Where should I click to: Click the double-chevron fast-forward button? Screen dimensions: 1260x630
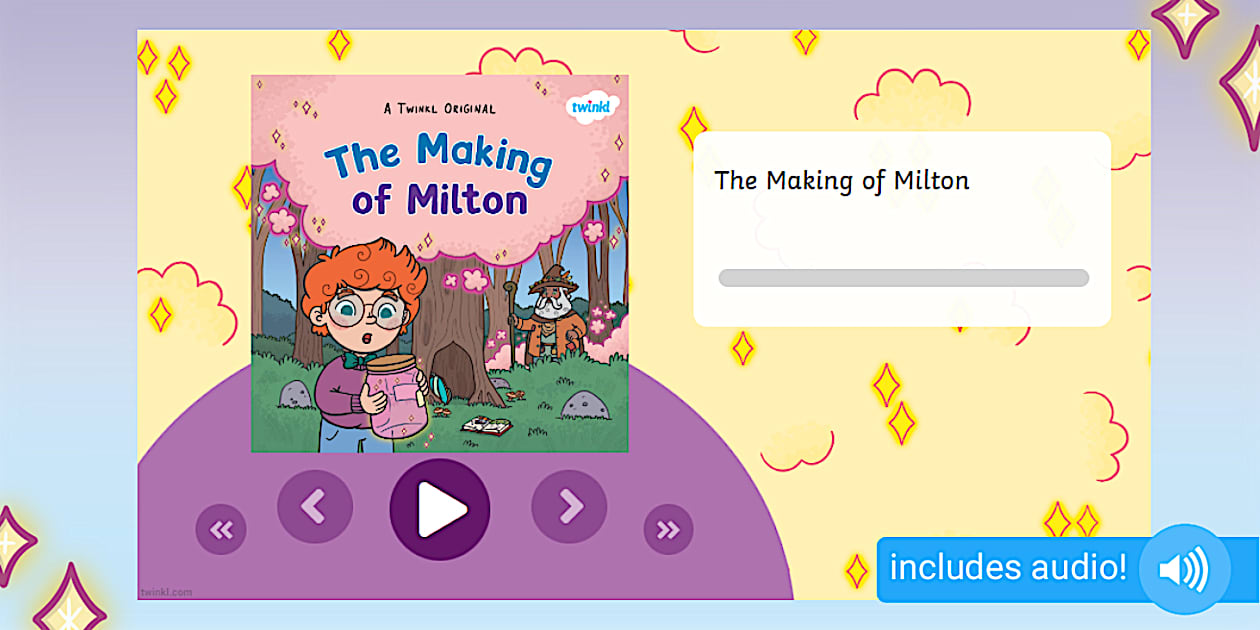point(668,530)
